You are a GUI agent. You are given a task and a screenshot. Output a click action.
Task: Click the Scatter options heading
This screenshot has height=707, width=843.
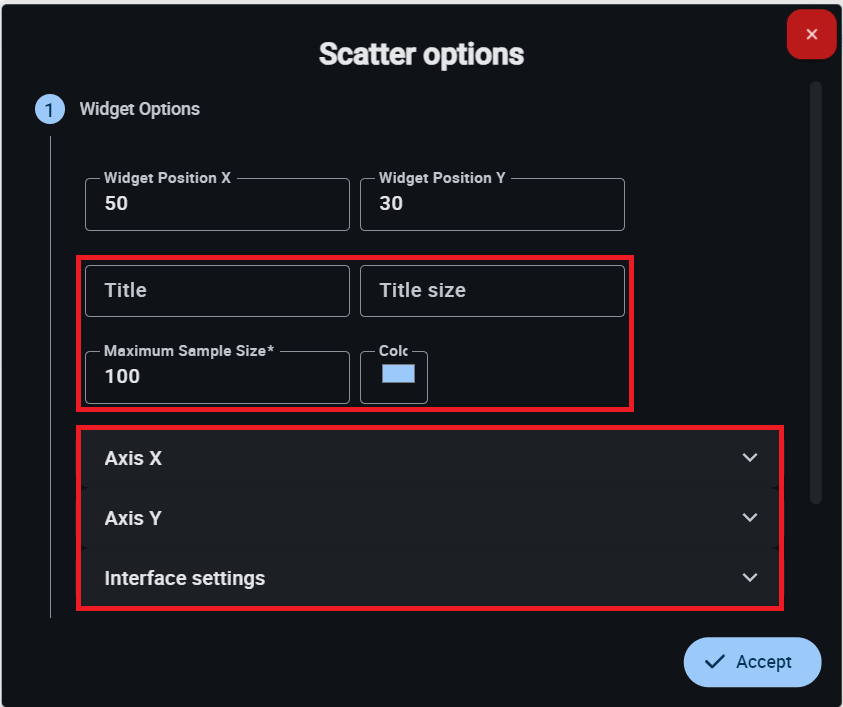coord(421,54)
